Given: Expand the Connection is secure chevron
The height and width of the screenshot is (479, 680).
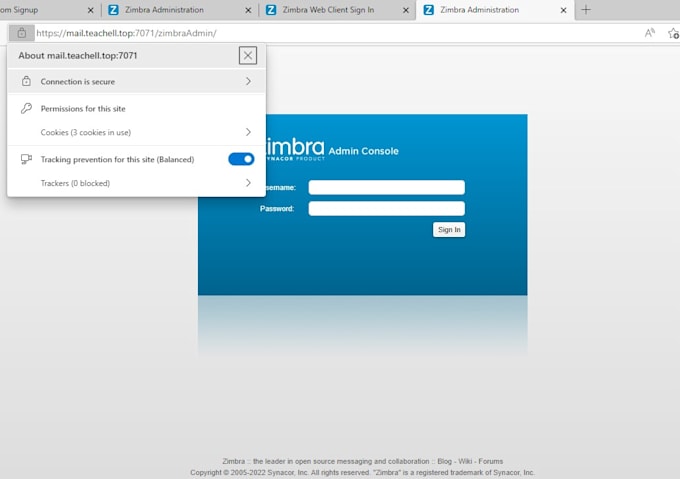Looking at the screenshot, I should (248, 81).
